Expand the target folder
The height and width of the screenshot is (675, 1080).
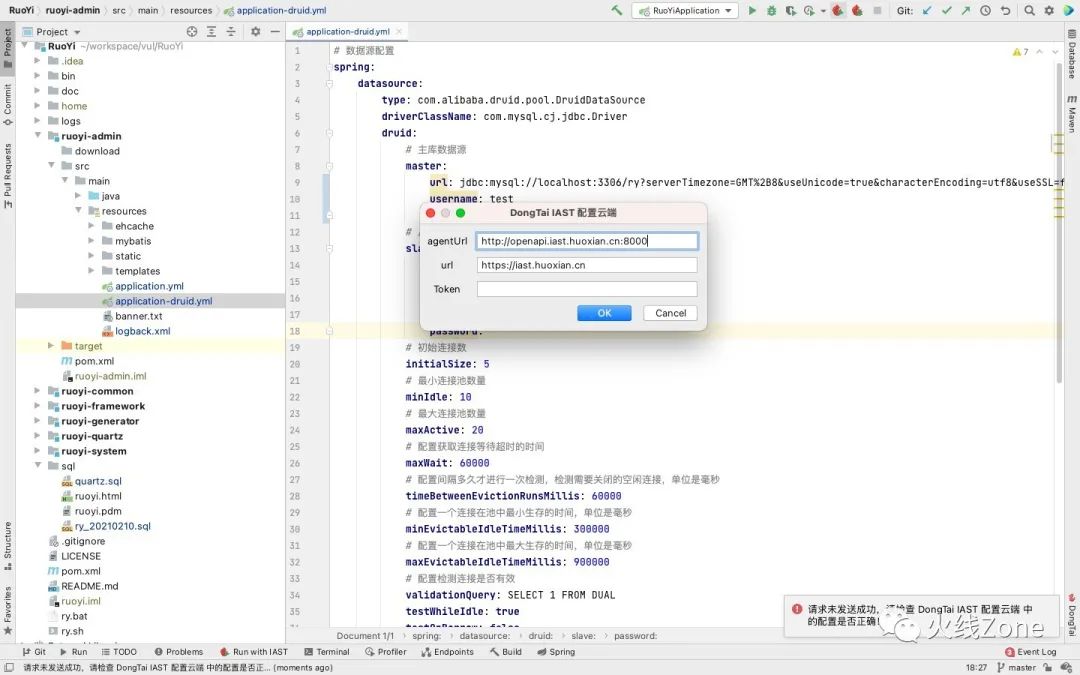tap(51, 346)
